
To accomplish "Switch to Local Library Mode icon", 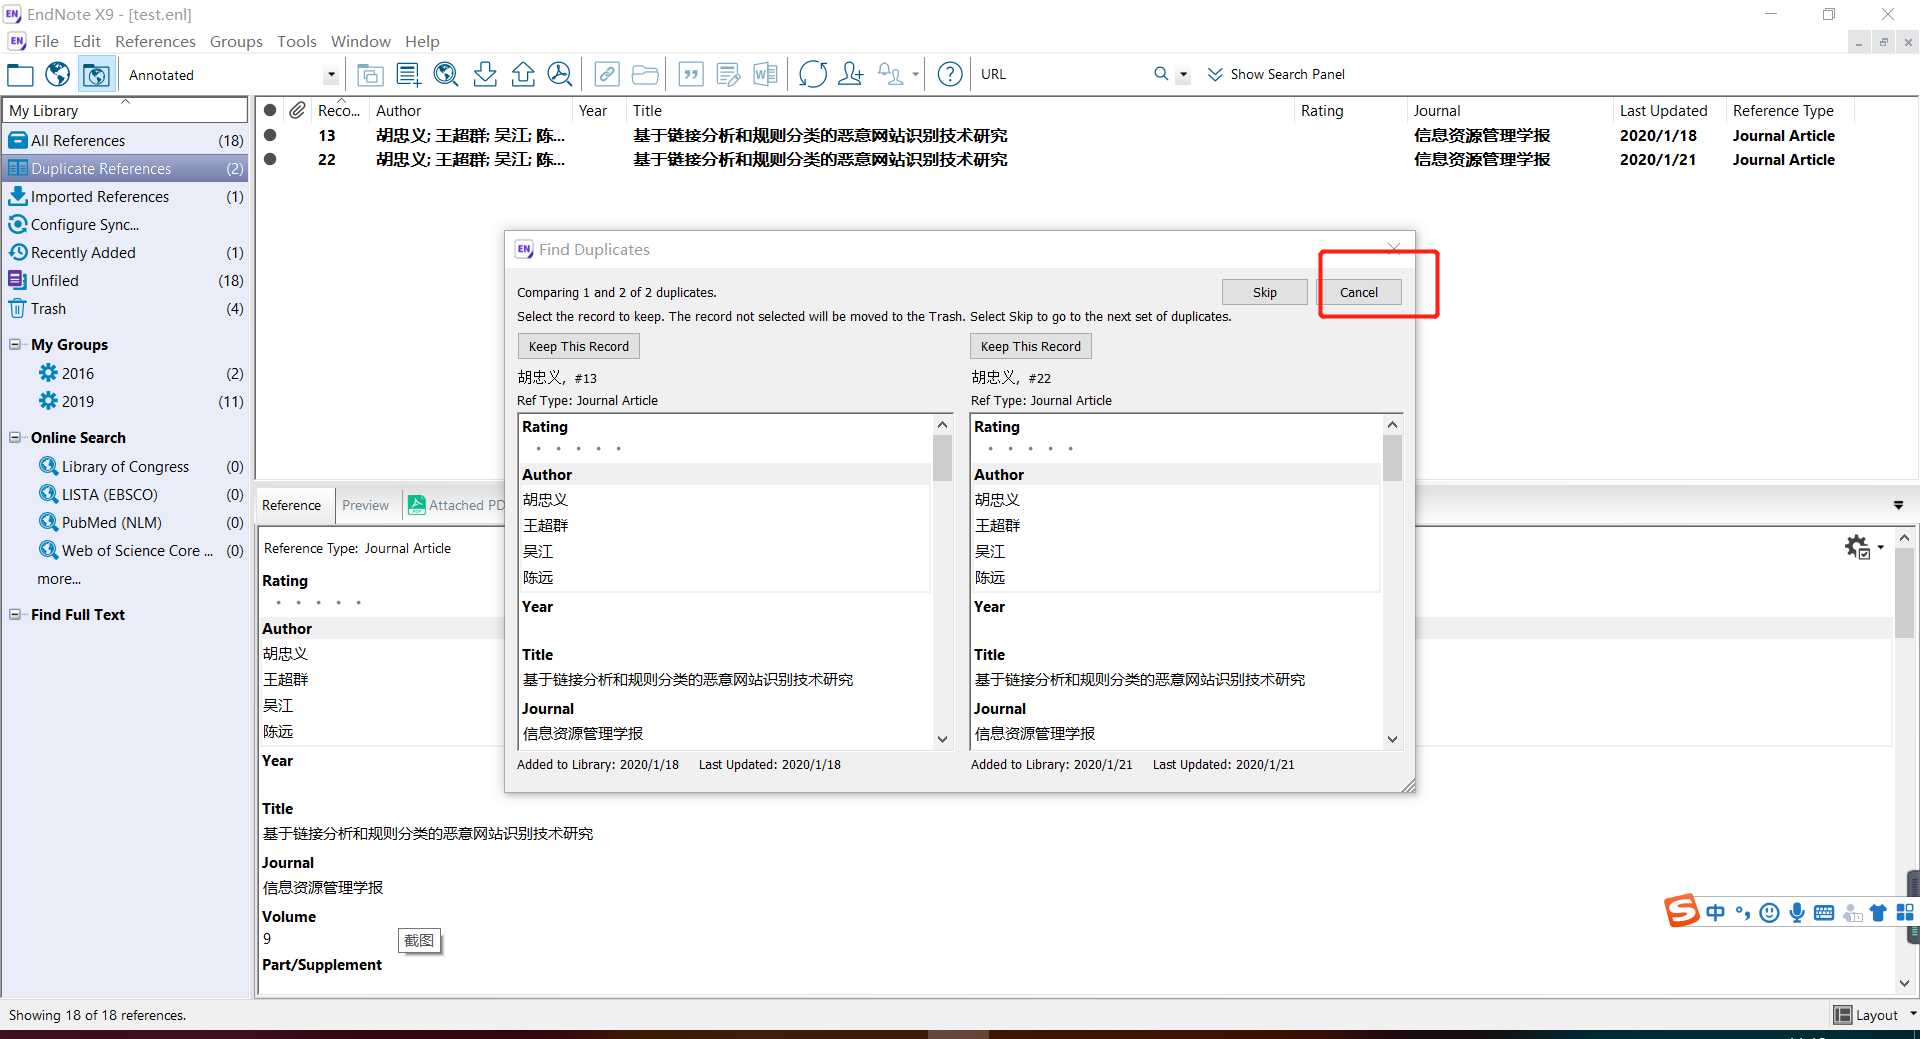I will (x=20, y=75).
